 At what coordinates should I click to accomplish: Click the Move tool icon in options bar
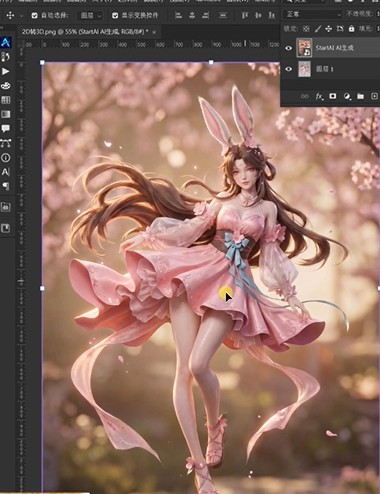pos(10,15)
